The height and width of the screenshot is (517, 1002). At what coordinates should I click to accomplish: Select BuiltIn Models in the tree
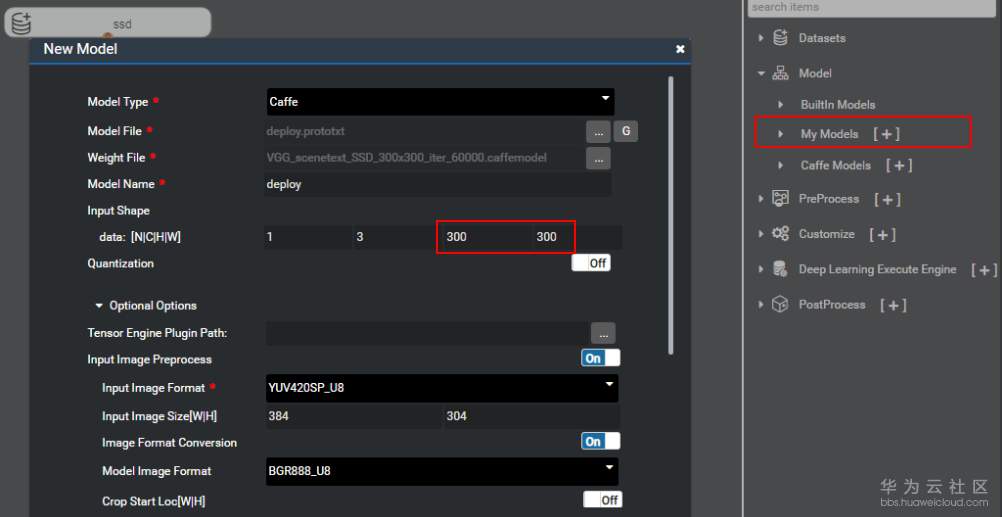click(x=838, y=104)
